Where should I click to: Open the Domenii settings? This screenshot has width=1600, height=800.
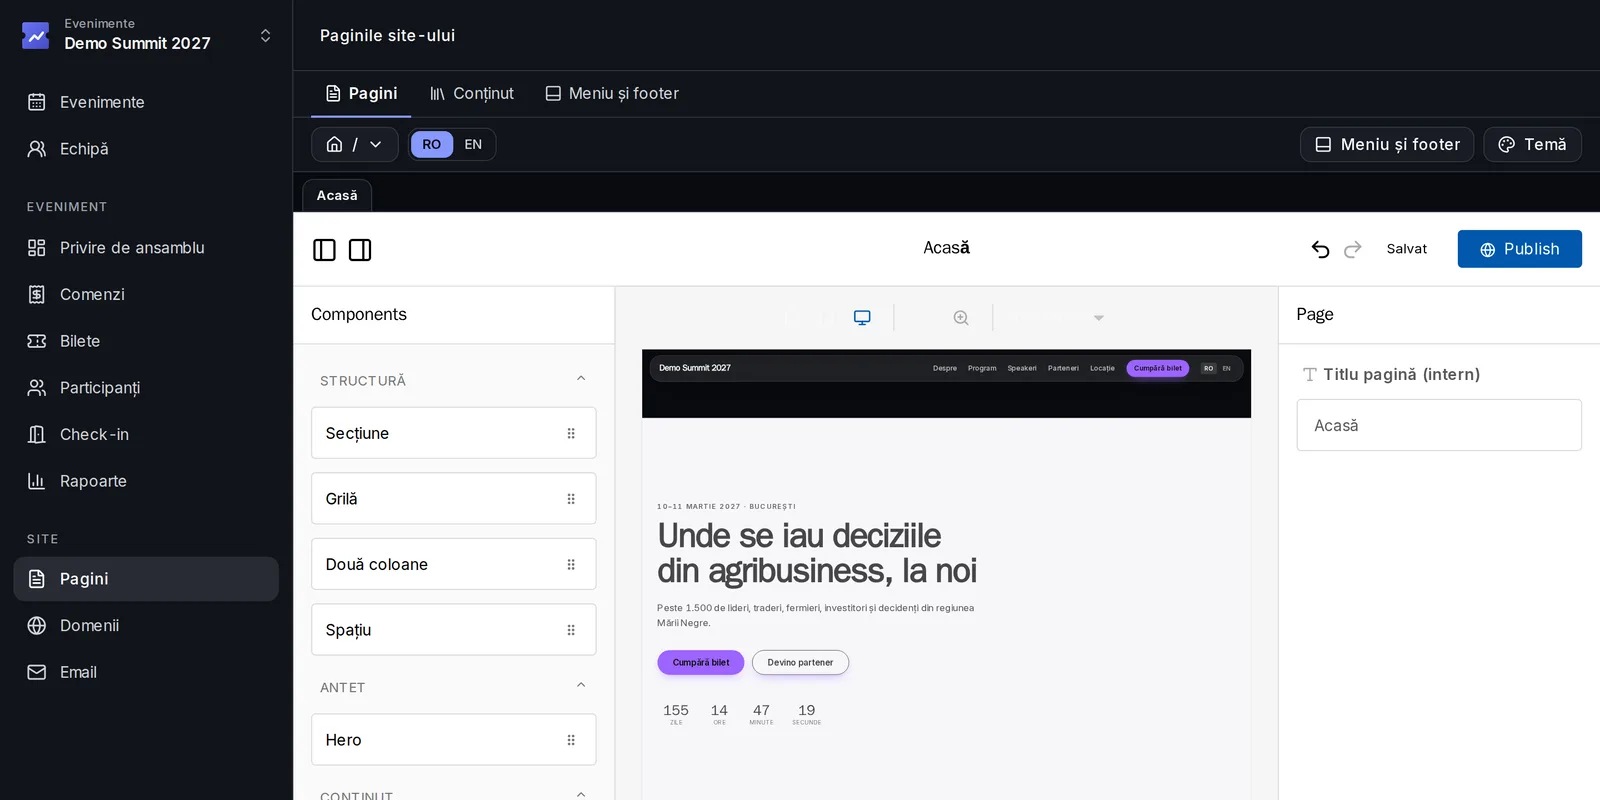(x=146, y=626)
